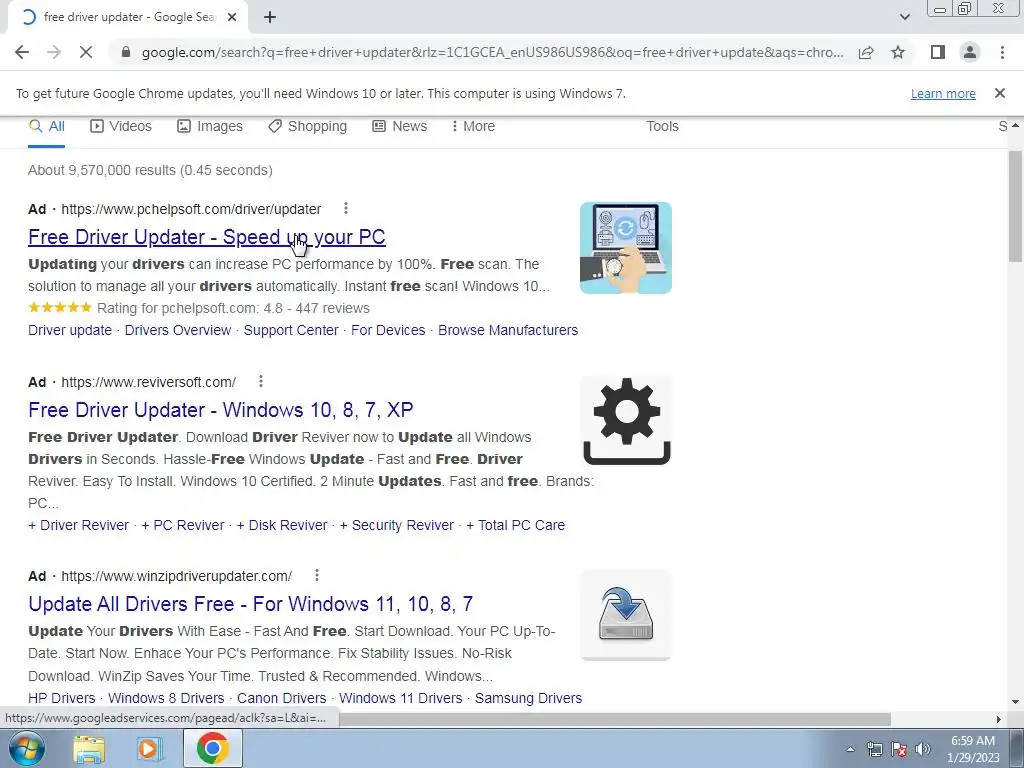Expand the More search options
The image size is (1024, 768).
tap(473, 126)
